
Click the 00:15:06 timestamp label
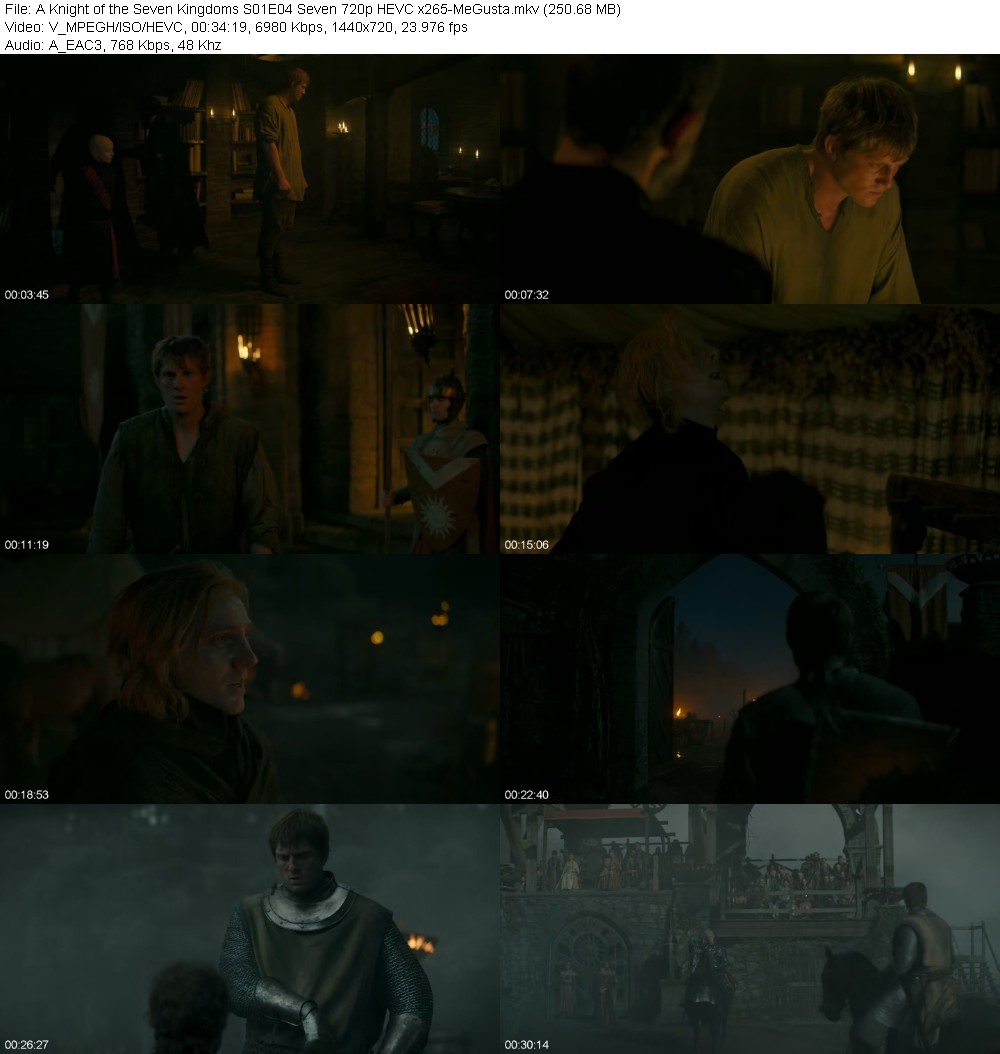point(527,545)
